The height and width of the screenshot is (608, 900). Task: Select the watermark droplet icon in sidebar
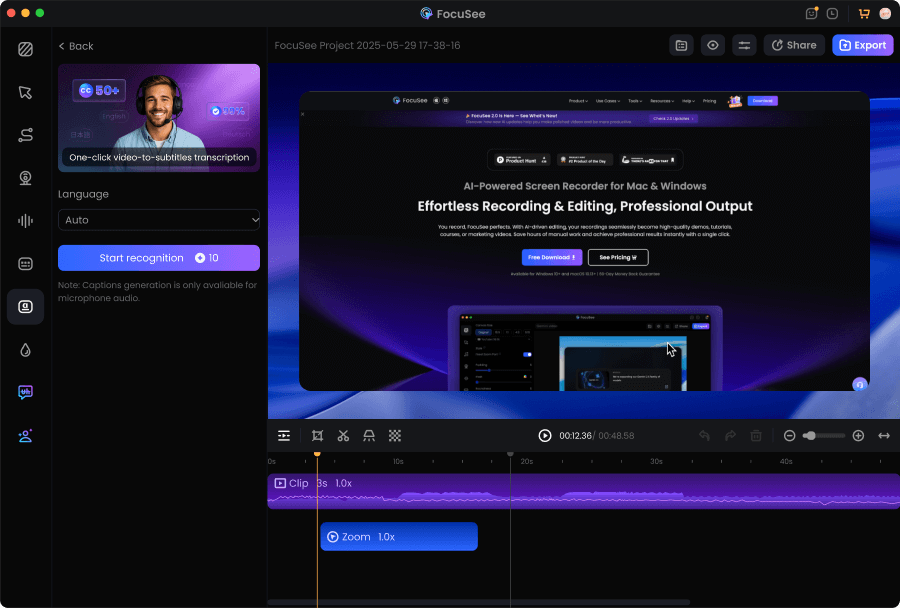click(25, 350)
